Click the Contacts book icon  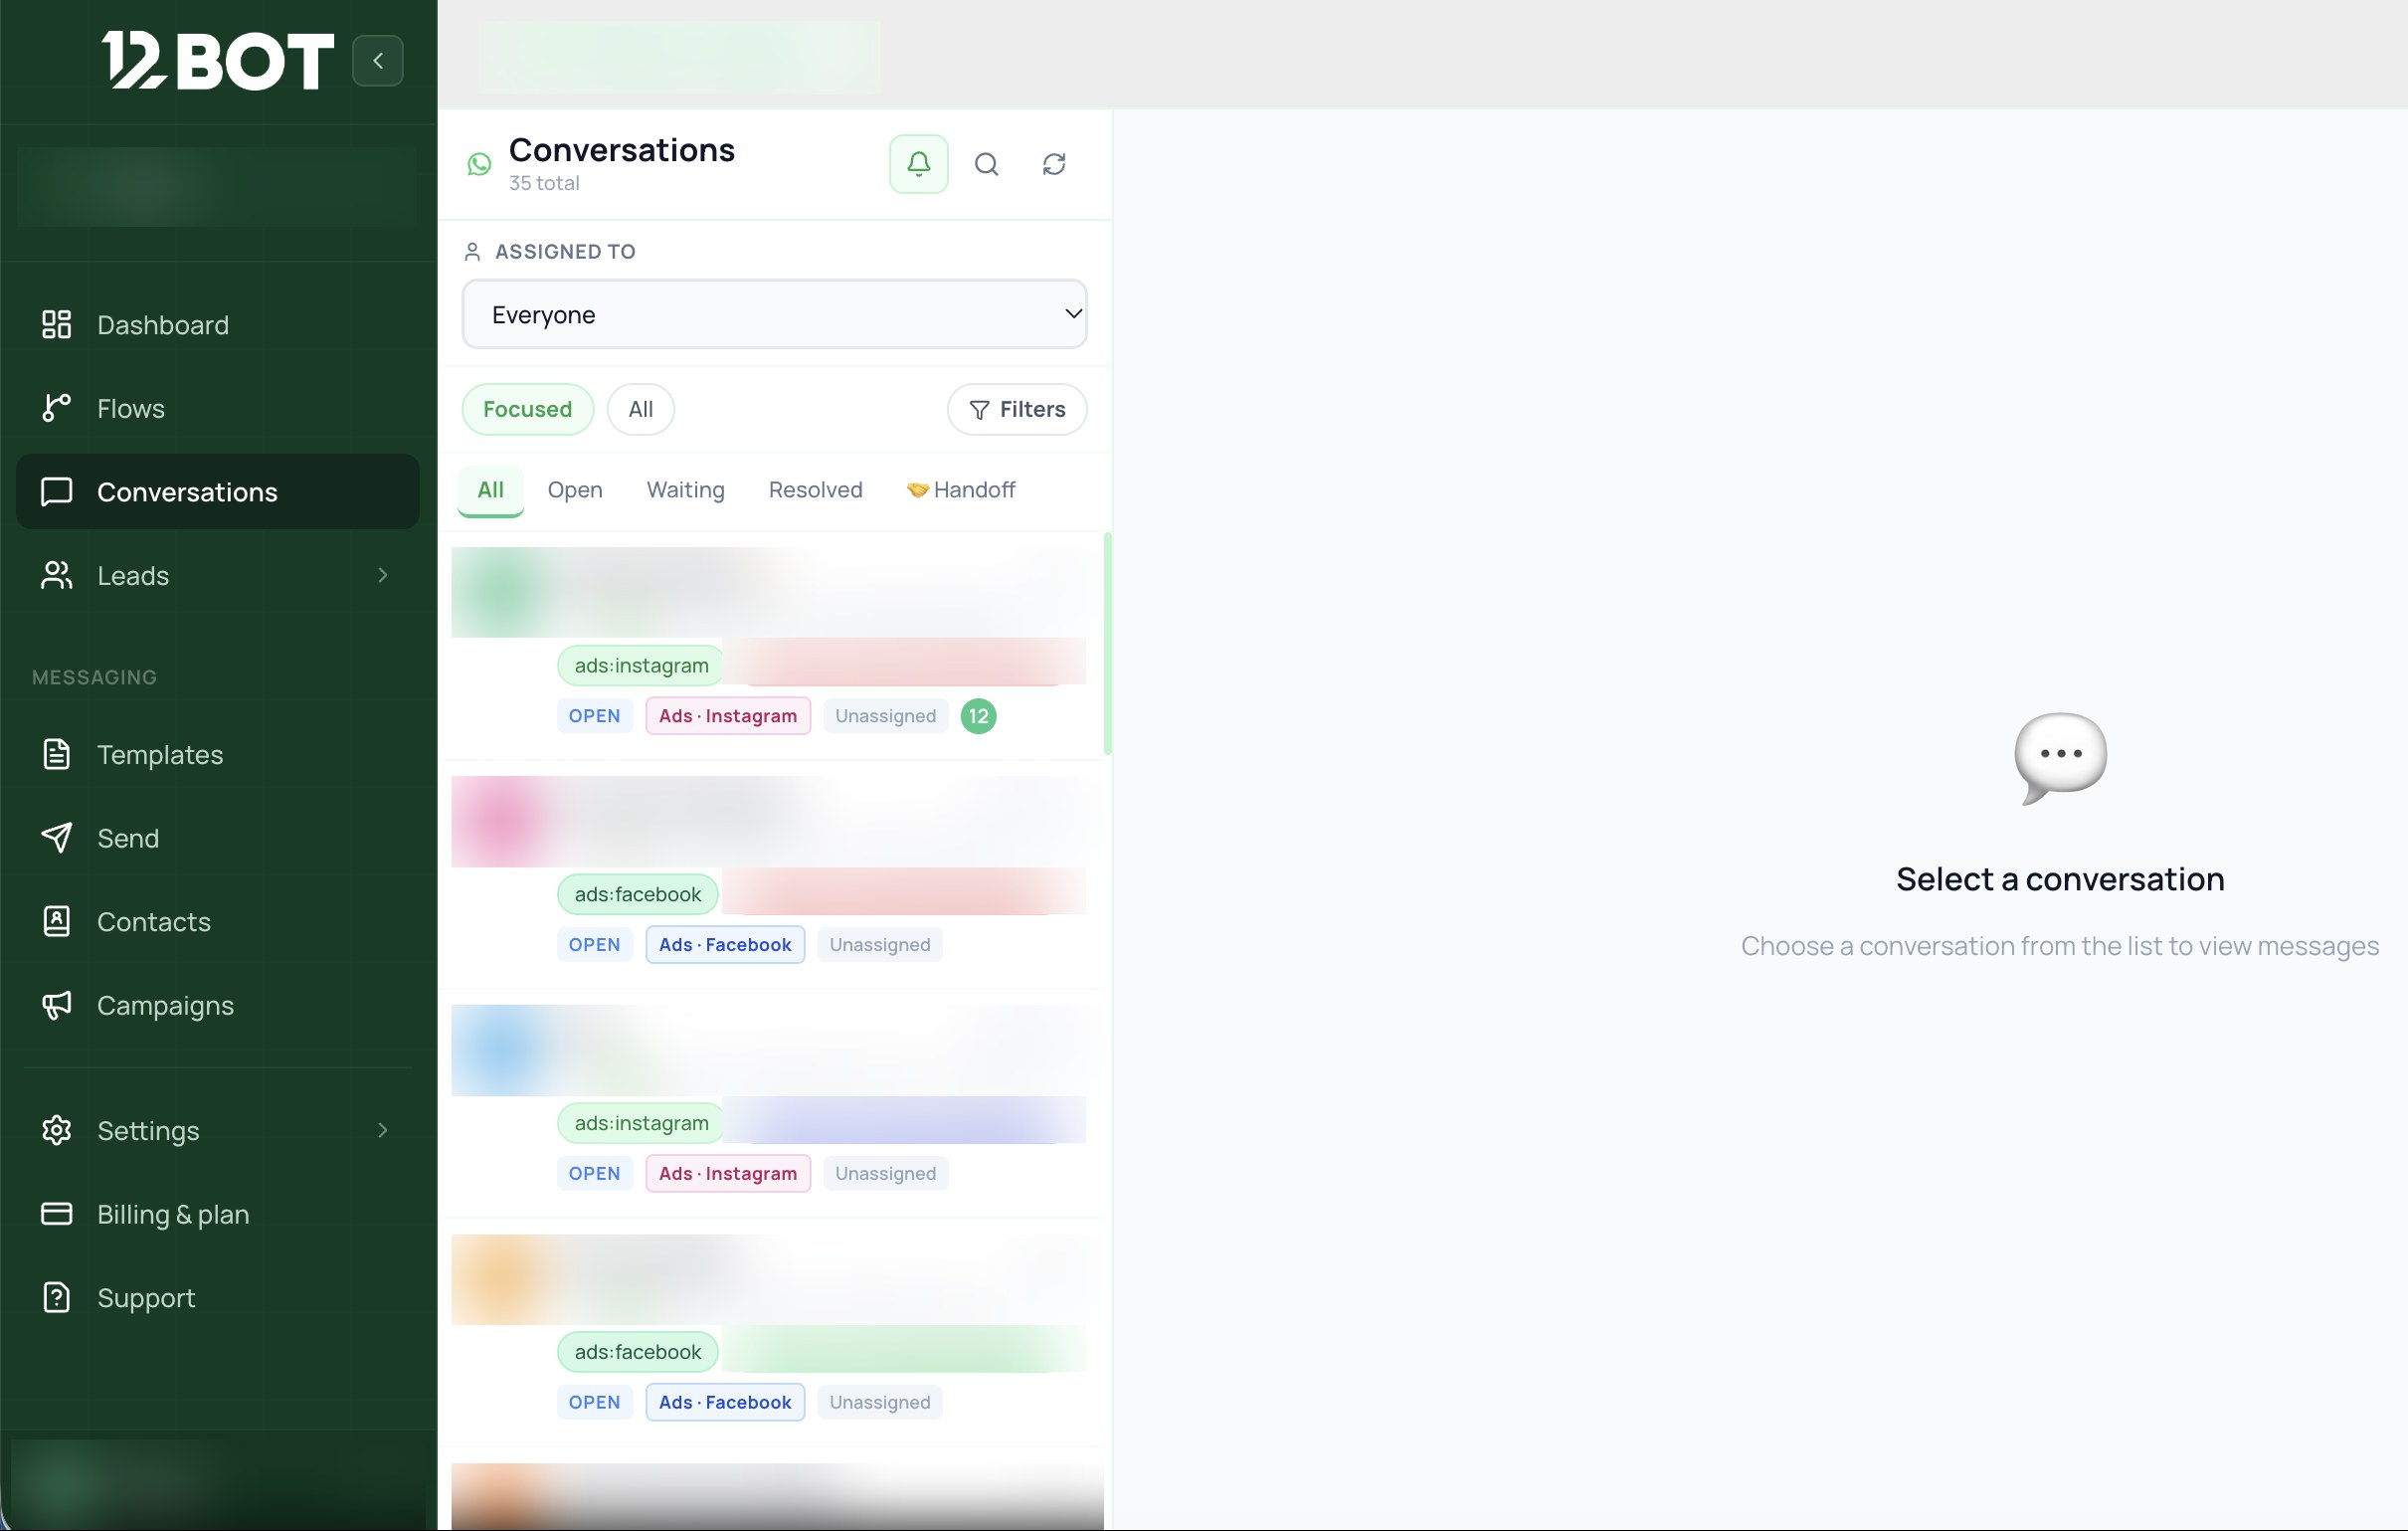coord(56,921)
